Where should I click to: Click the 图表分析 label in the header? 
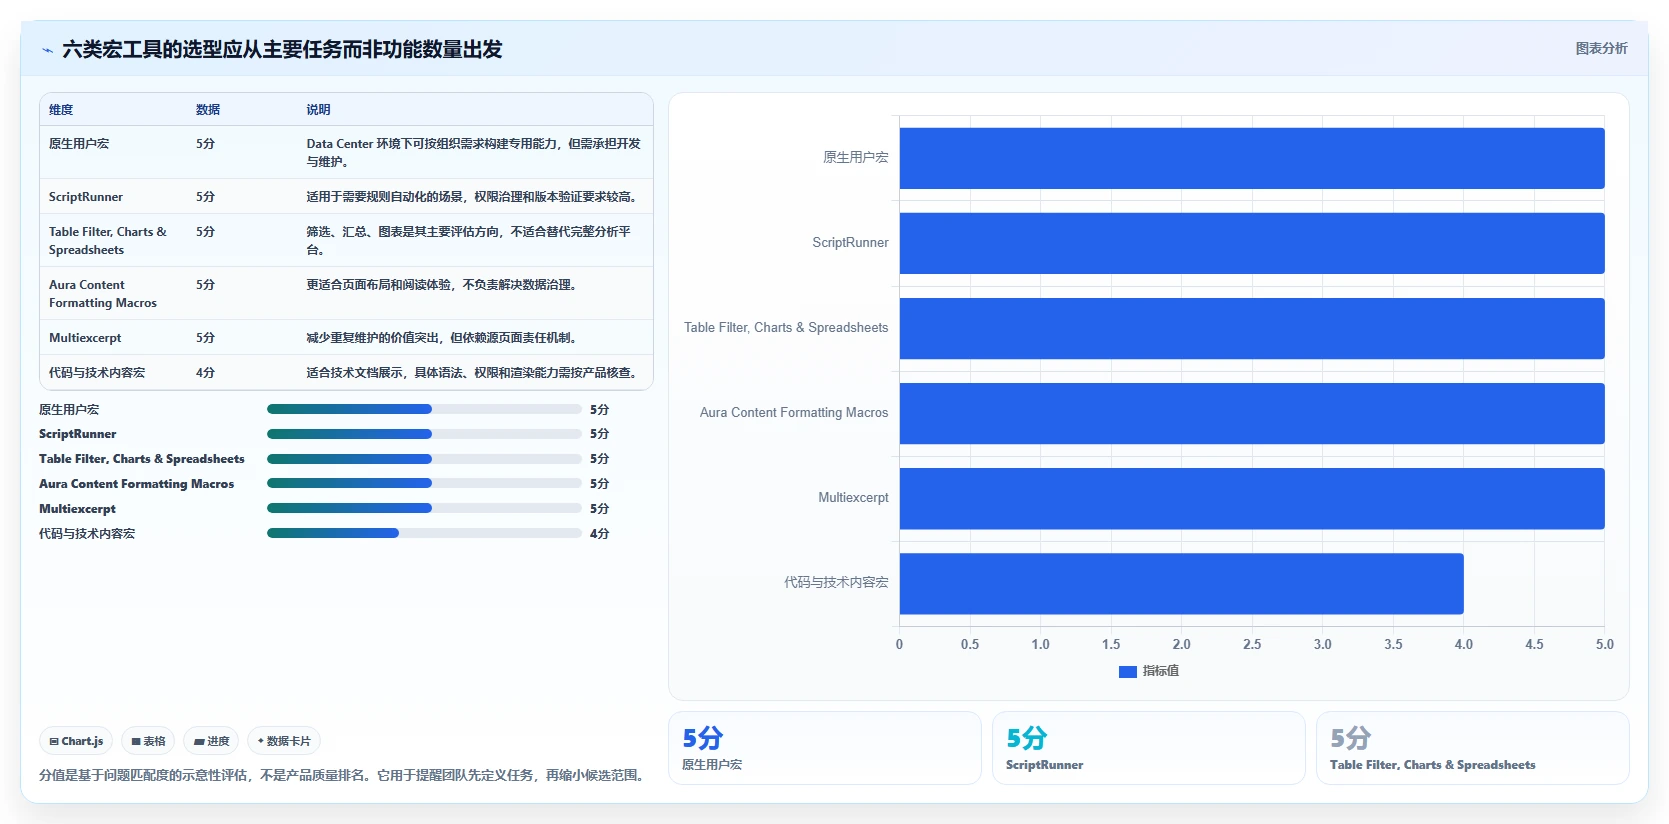click(1601, 48)
